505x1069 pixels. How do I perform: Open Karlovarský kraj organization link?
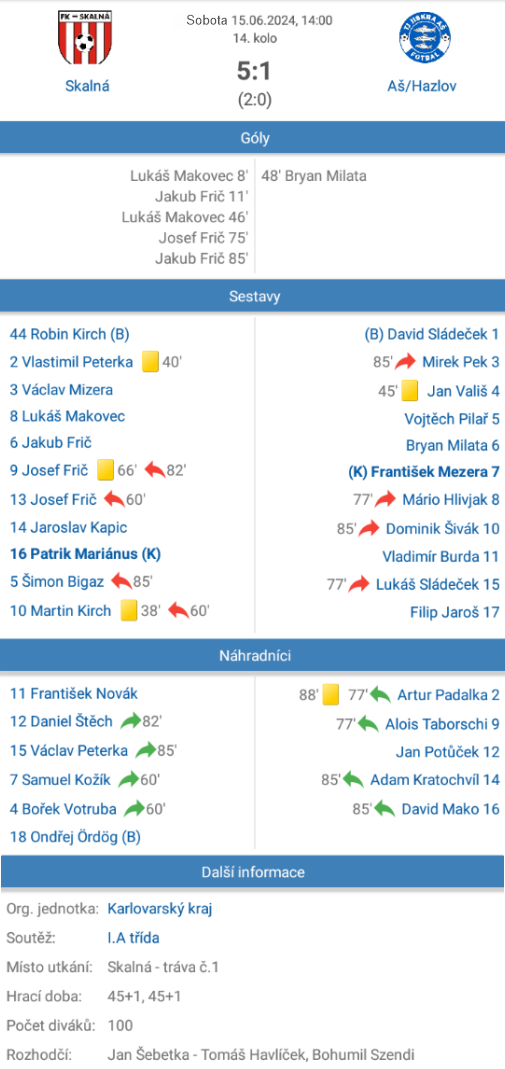pyautogui.click(x=159, y=909)
